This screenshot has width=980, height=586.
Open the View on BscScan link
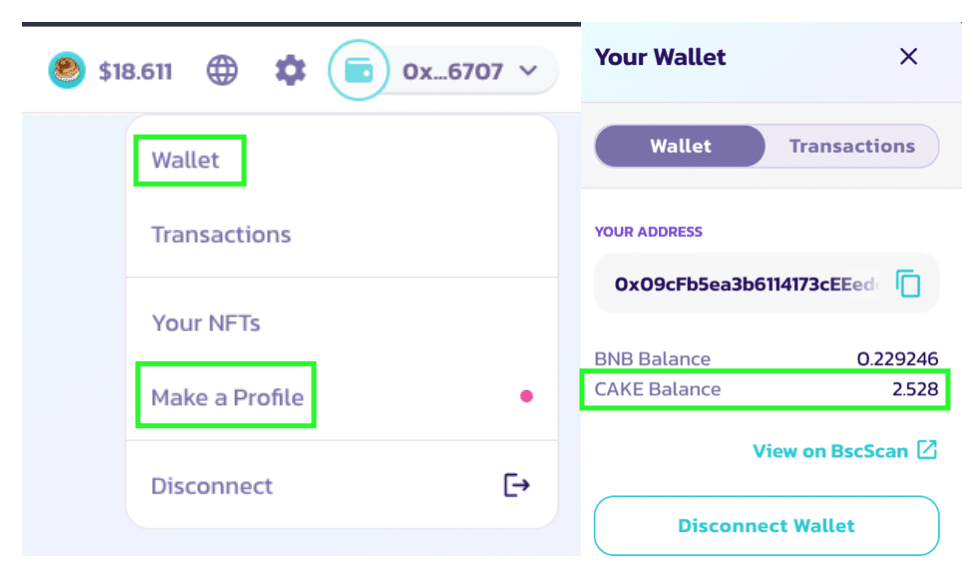click(830, 450)
